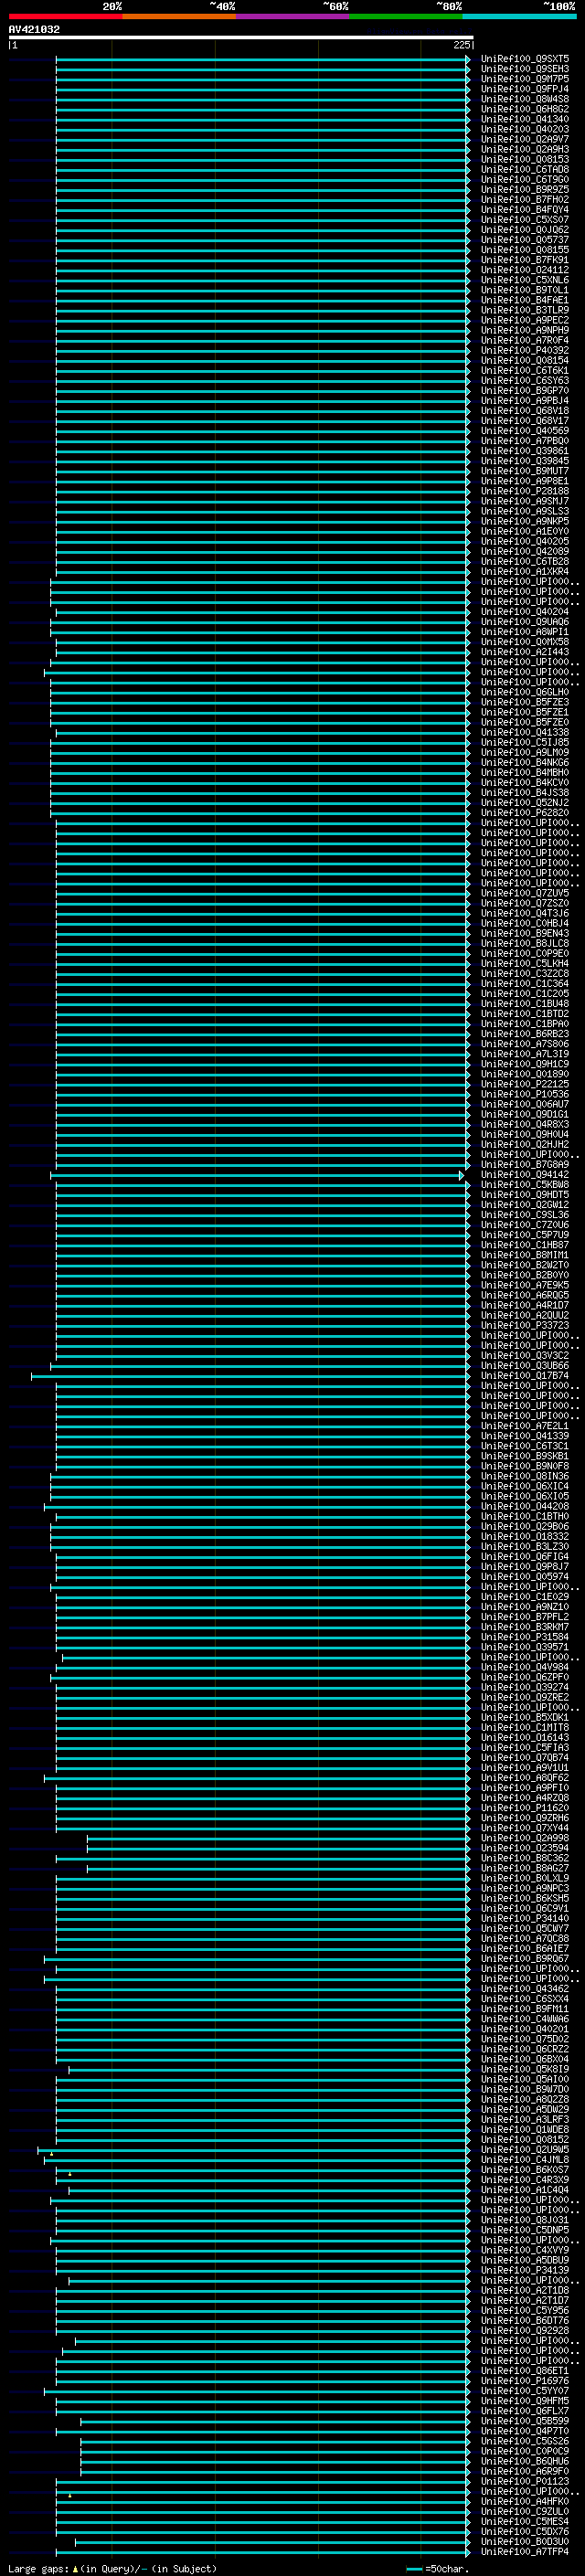Click the Large gaps legend text

112,2568
